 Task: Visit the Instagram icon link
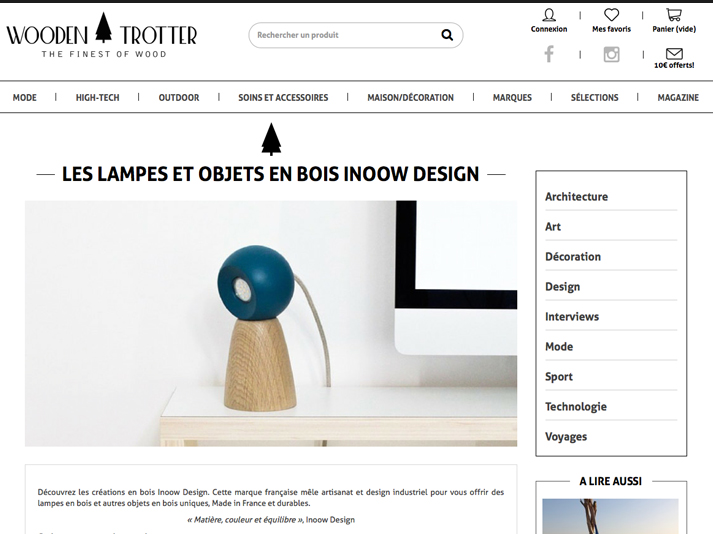coord(611,54)
